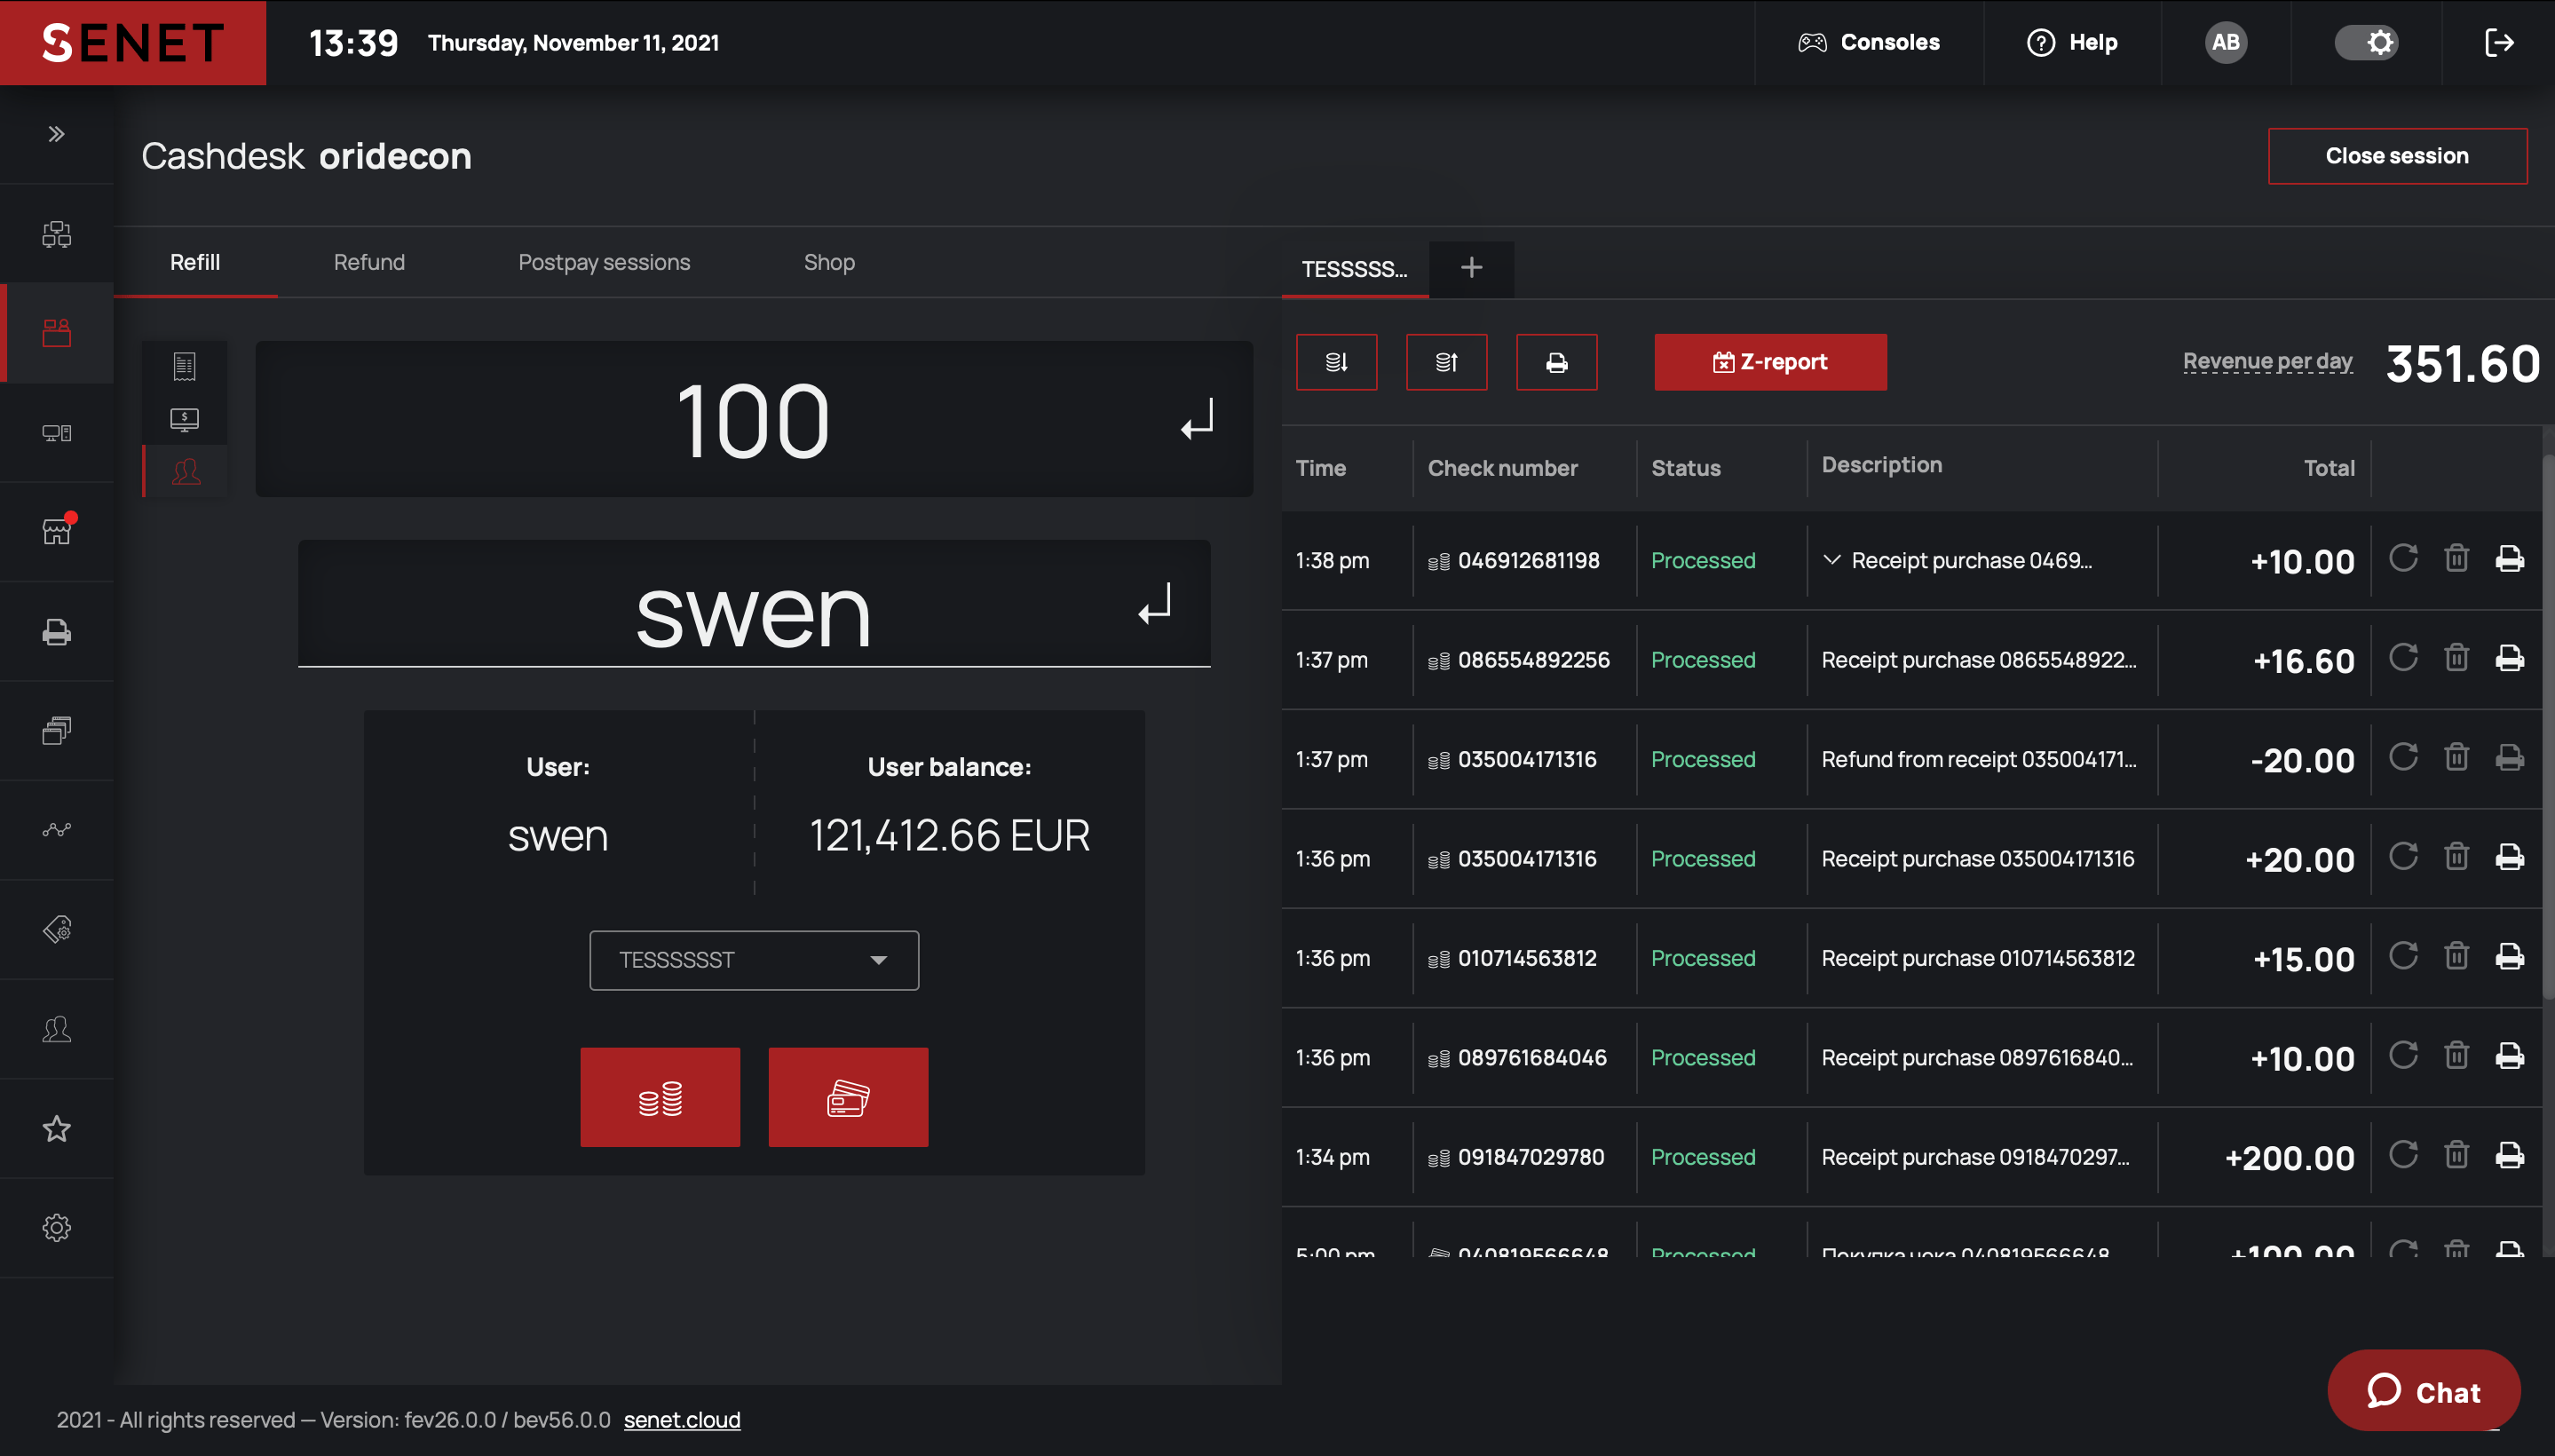The height and width of the screenshot is (1456, 2555).
Task: Switch to the Refund tab
Action: tap(369, 262)
